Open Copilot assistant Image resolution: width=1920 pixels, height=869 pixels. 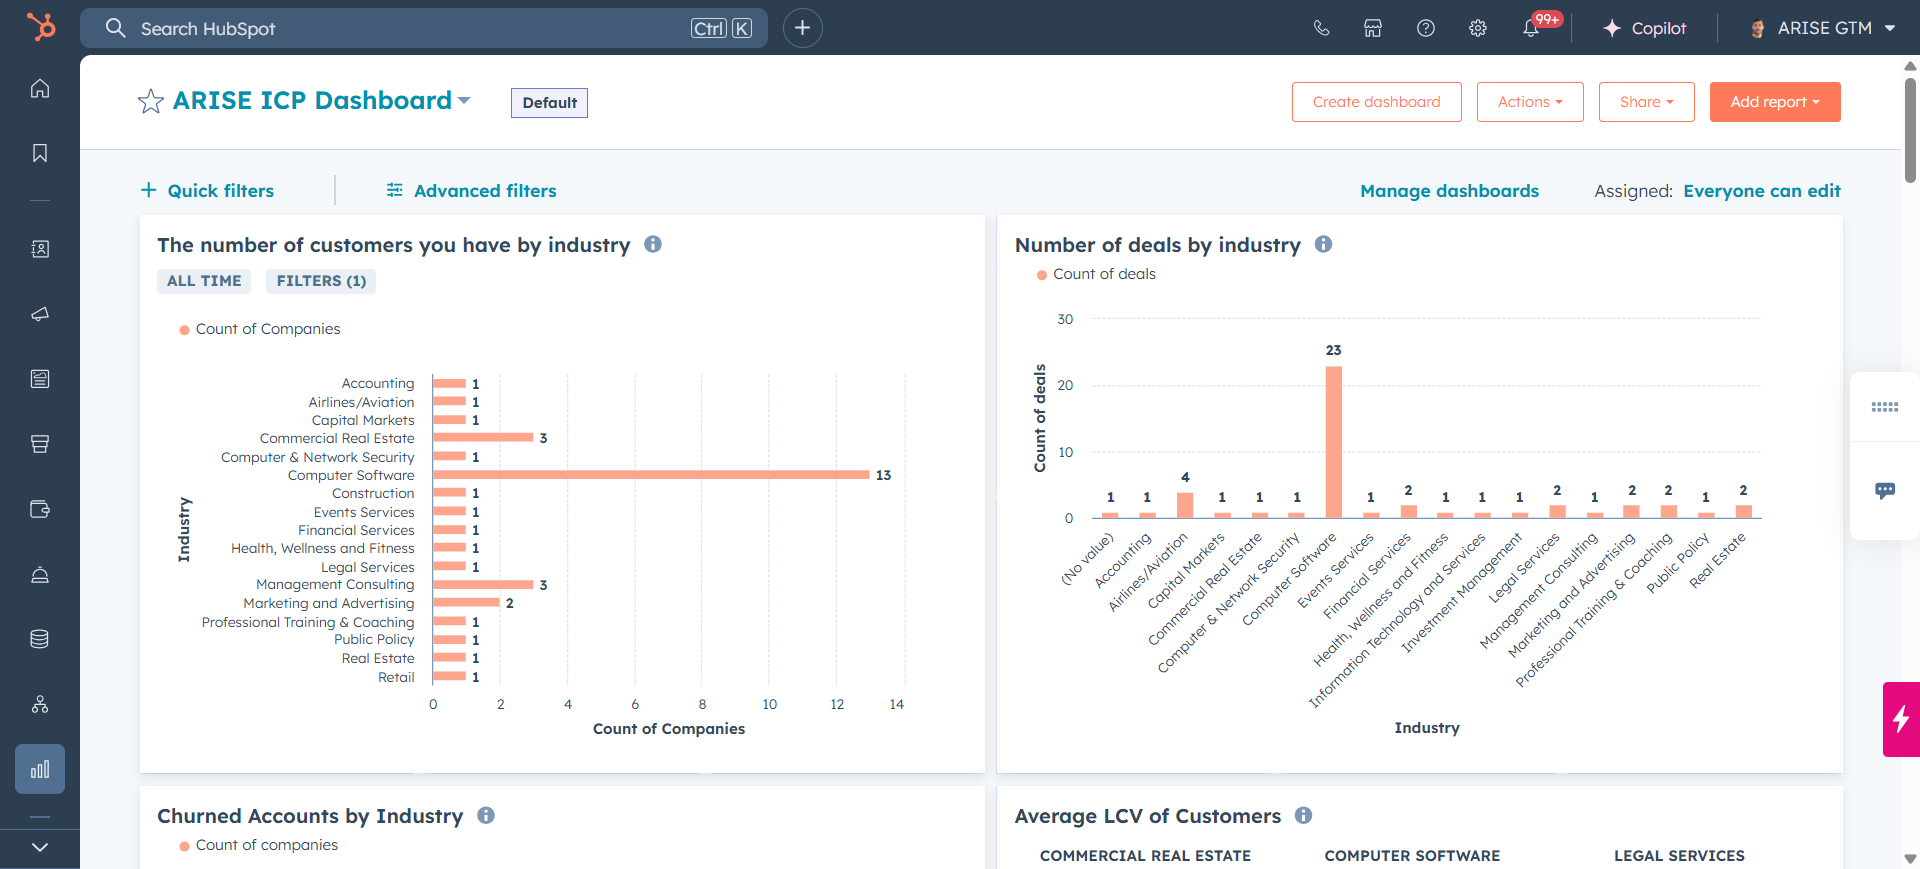pyautogui.click(x=1644, y=28)
